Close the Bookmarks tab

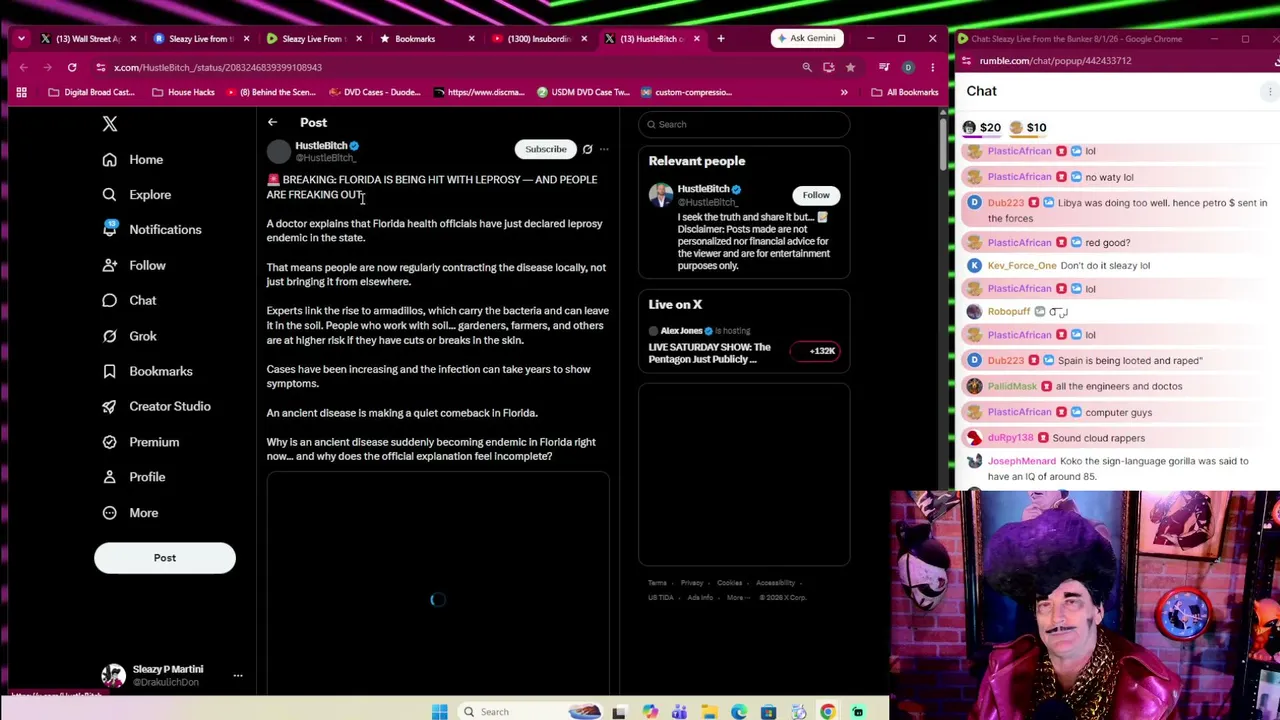pyautogui.click(x=472, y=39)
